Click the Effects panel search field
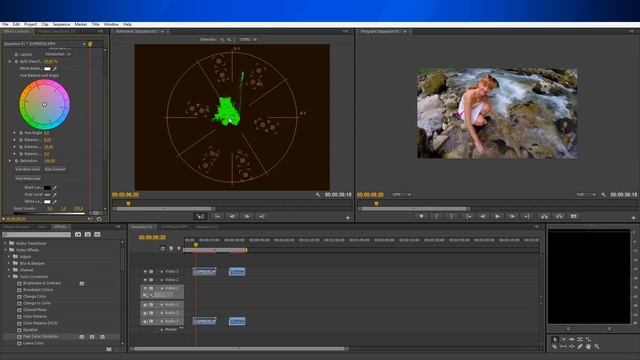The width and height of the screenshot is (640, 360). click(37, 235)
